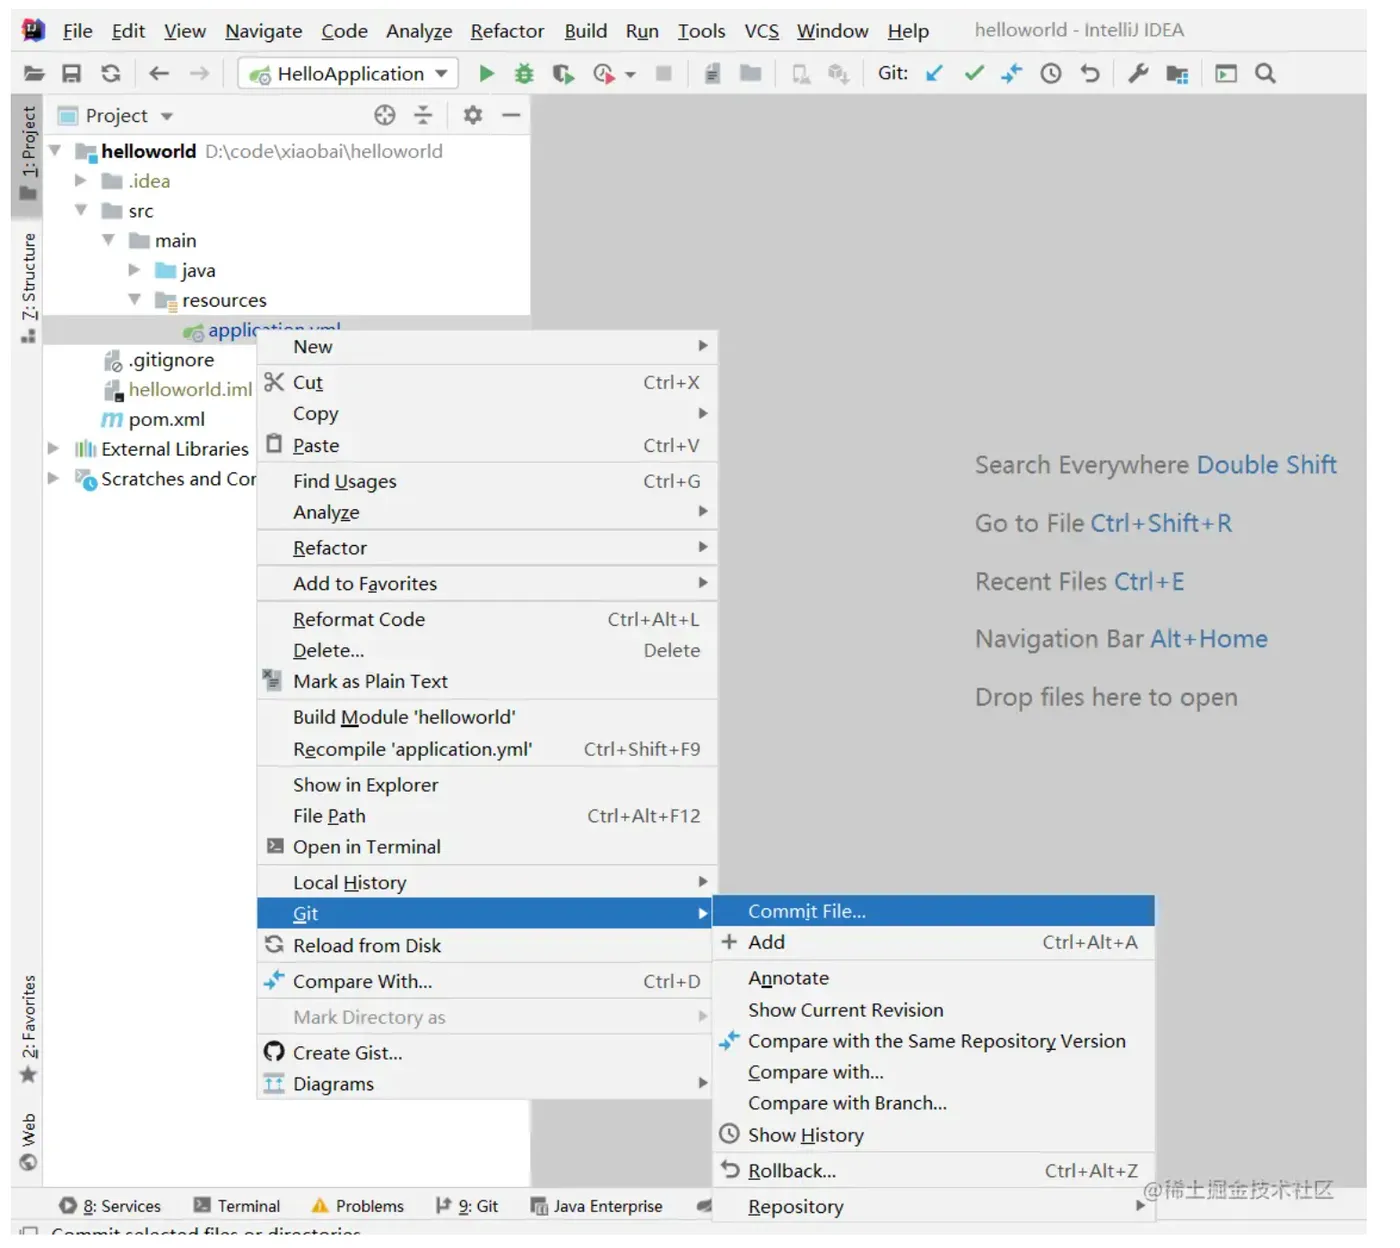Open the Terminal tool window tab
The height and width of the screenshot is (1248, 1400).
pos(237,1207)
